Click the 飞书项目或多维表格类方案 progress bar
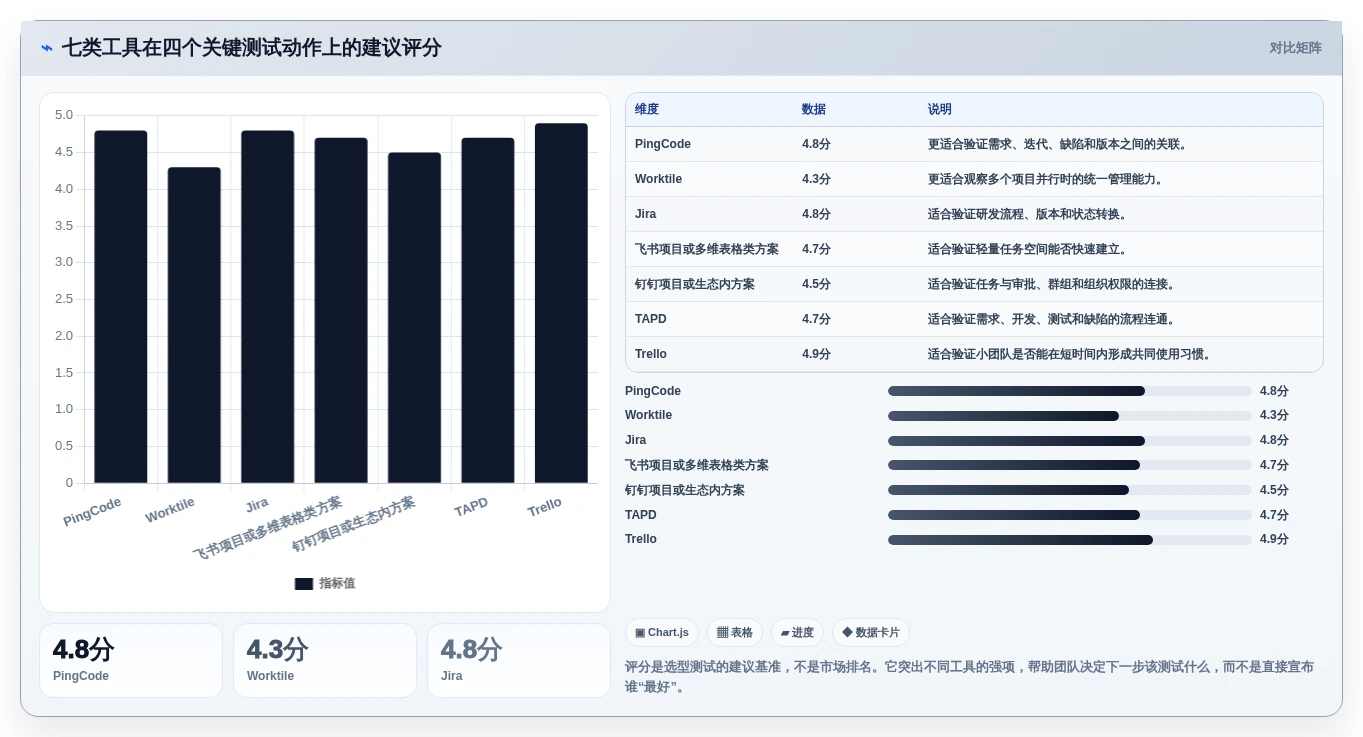This screenshot has height=737, width=1363. click(1070, 465)
